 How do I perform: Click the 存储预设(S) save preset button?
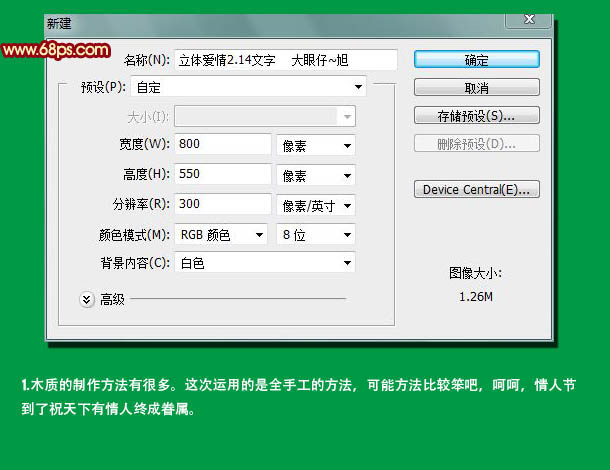click(477, 116)
